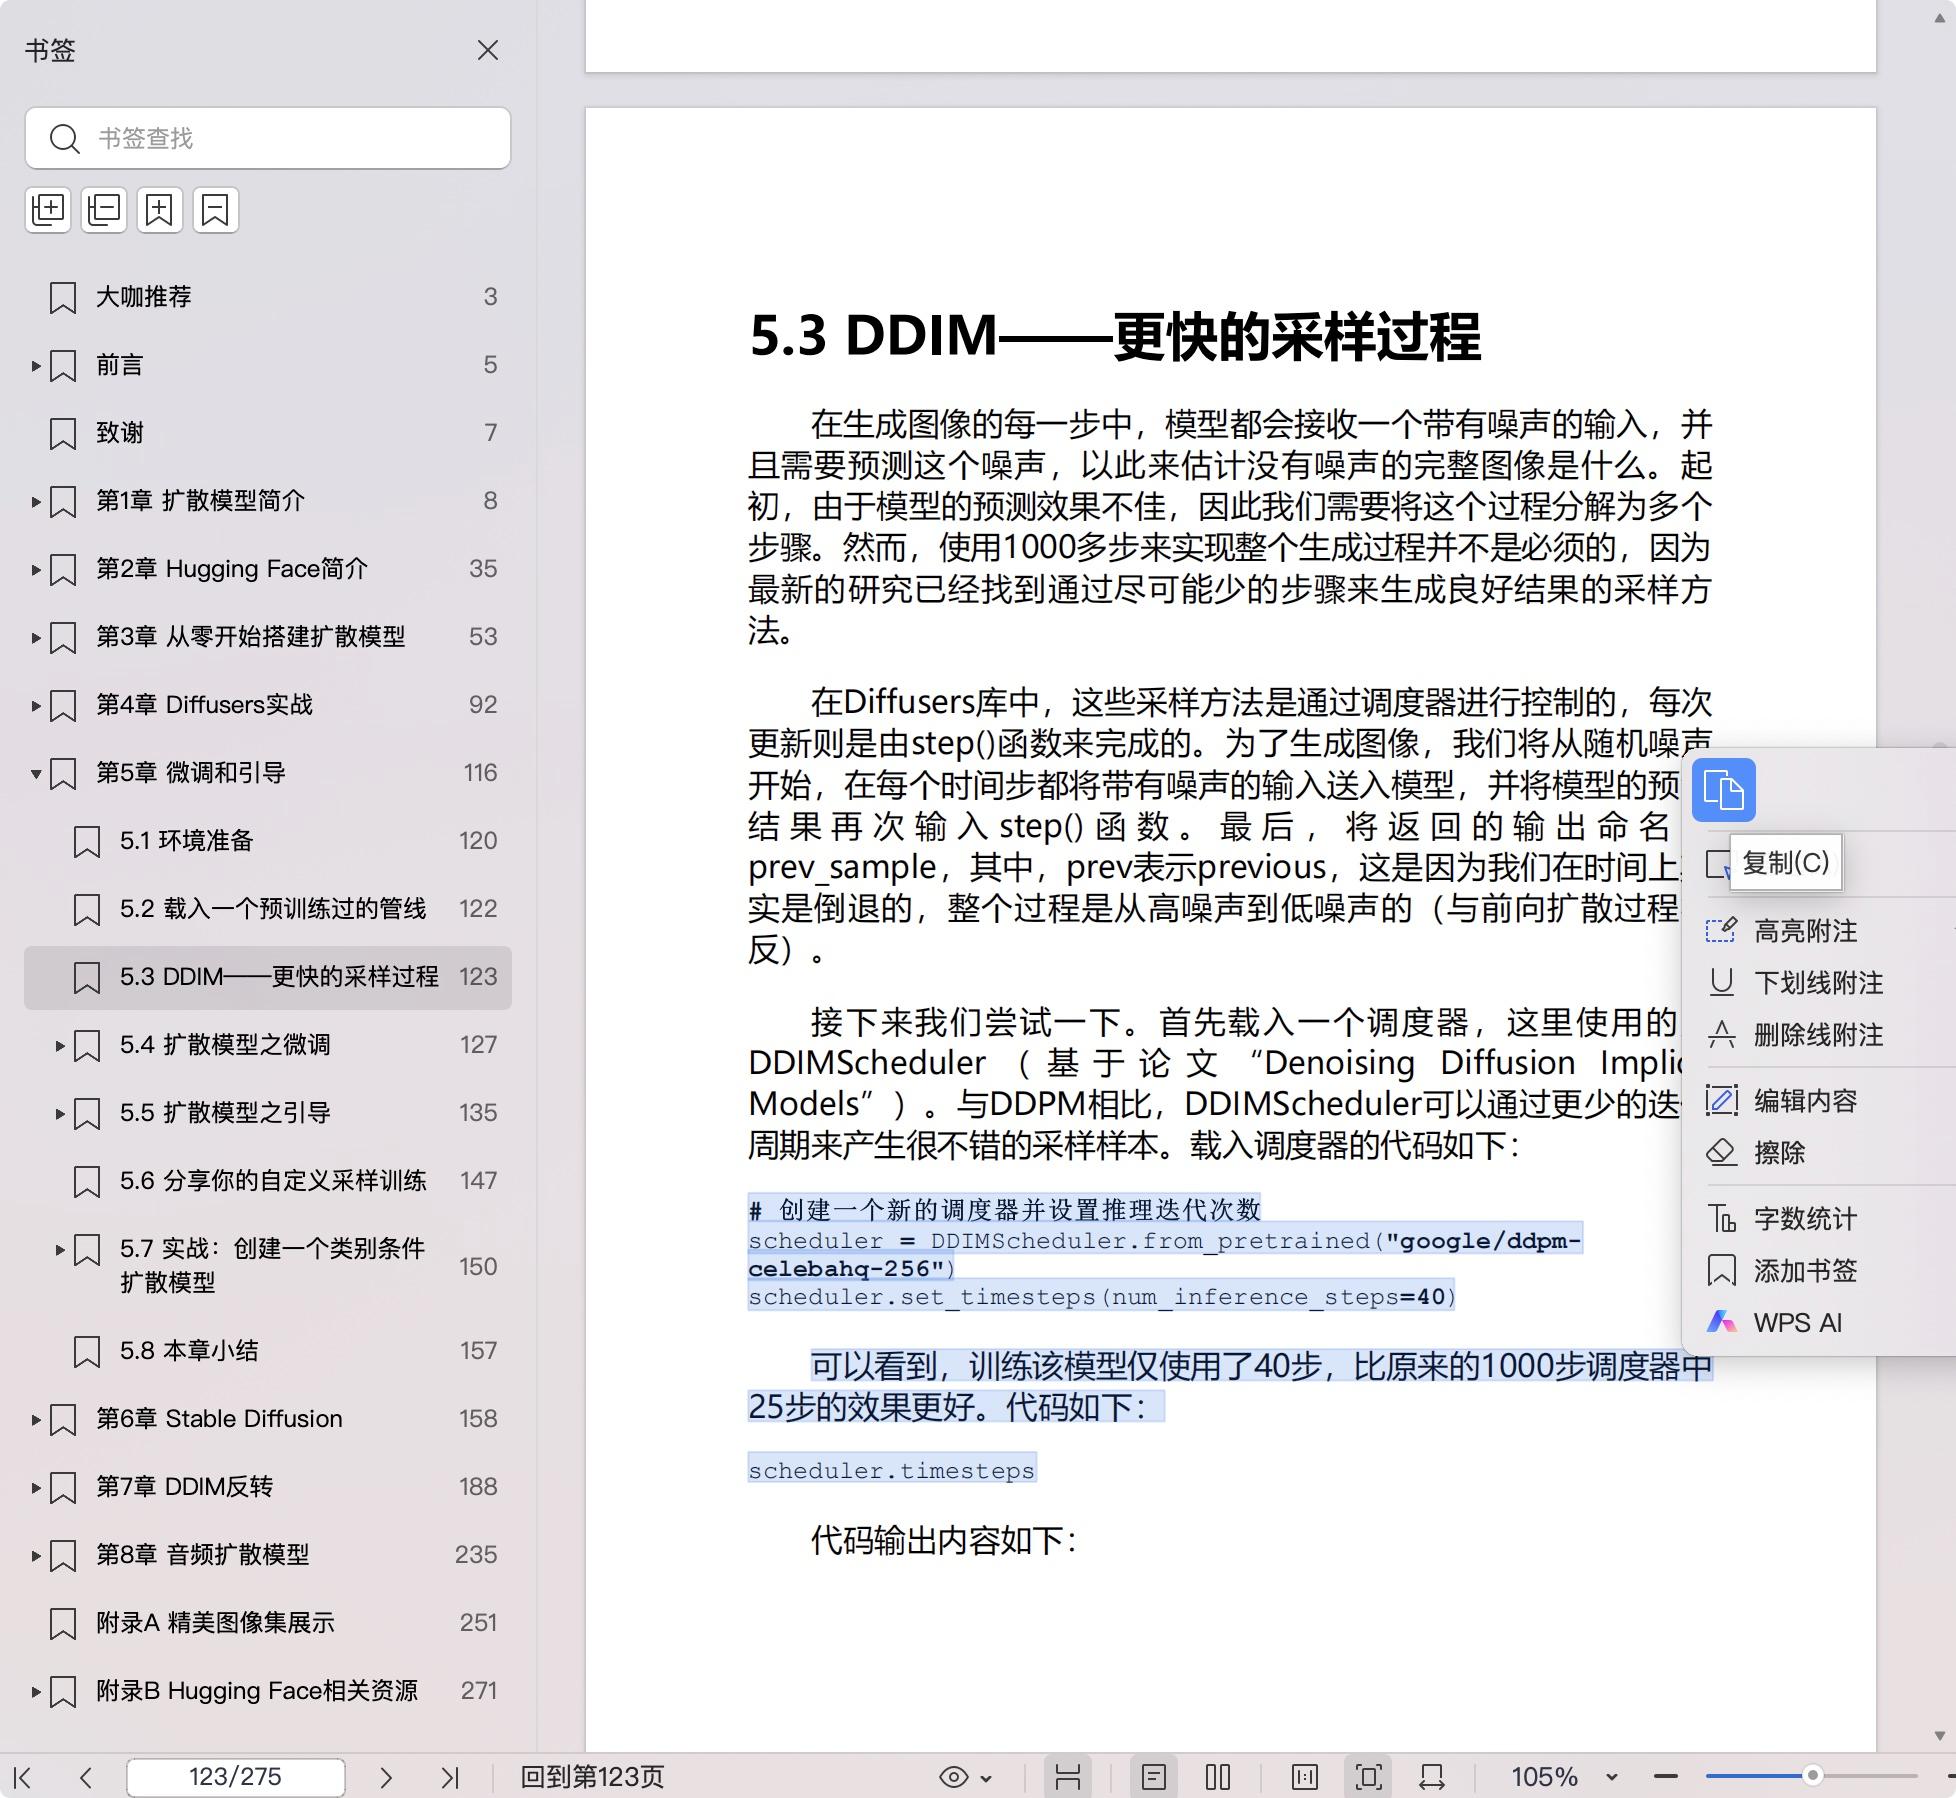Choose 下划线附注 from context menu
The width and height of the screenshot is (1956, 1798).
click(x=1818, y=983)
